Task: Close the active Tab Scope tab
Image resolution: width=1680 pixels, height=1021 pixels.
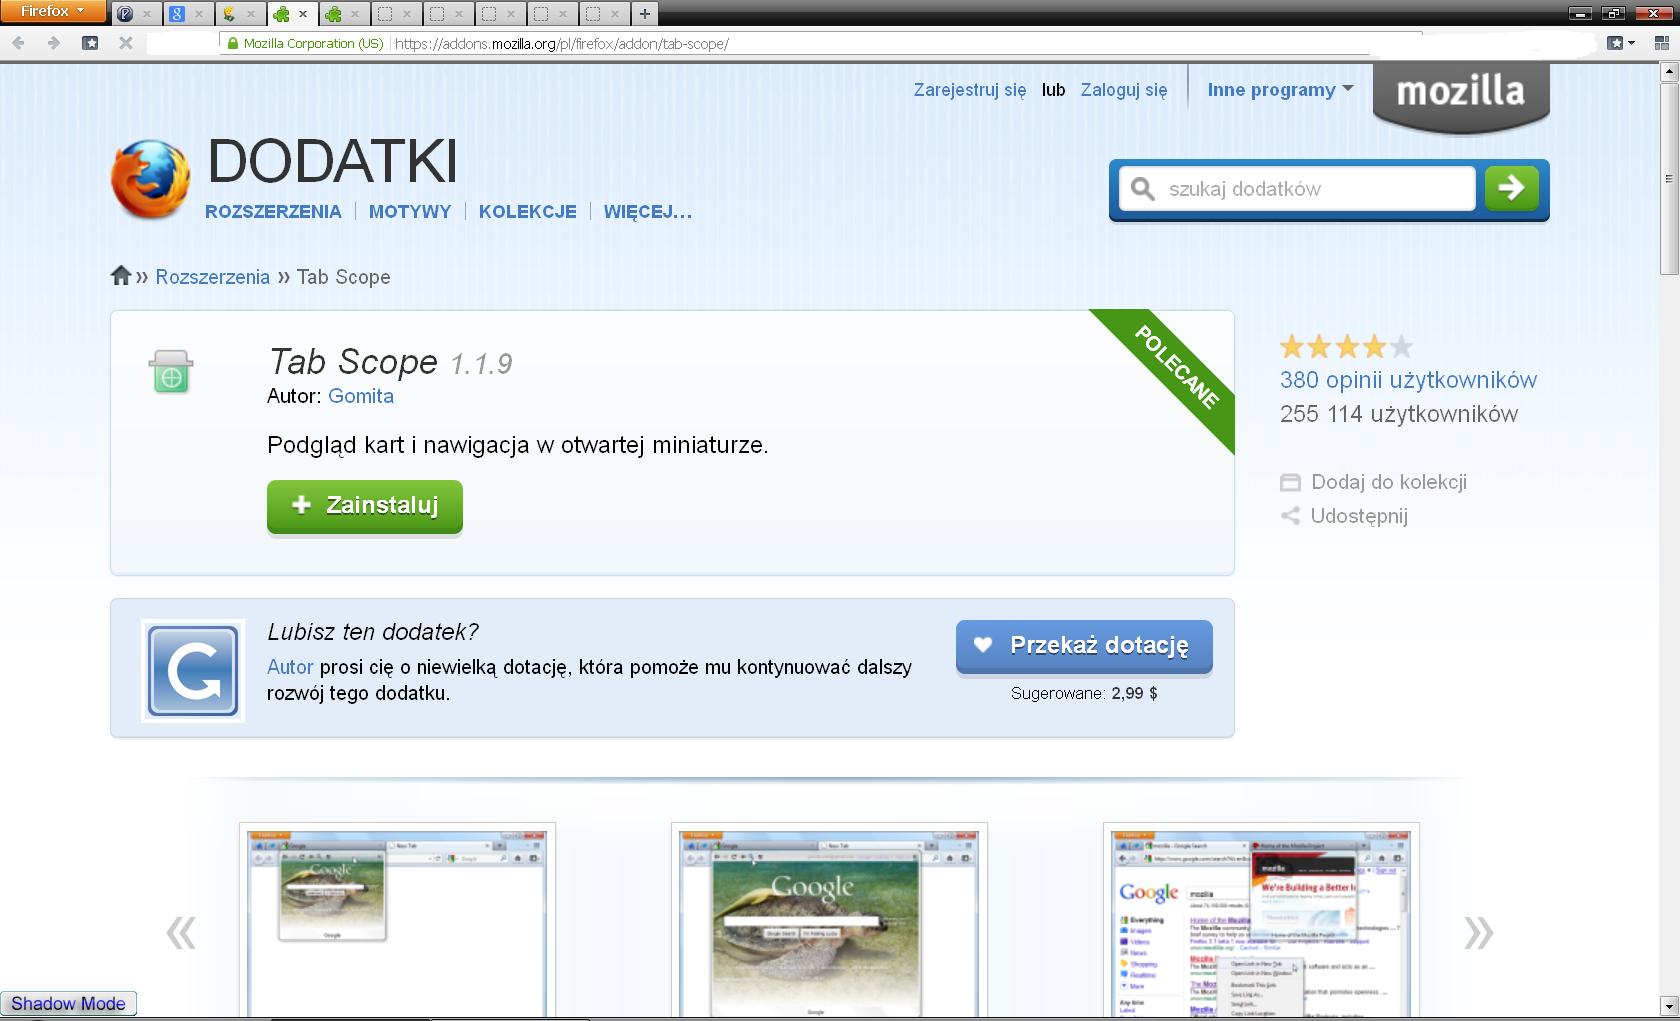Action: (x=303, y=14)
